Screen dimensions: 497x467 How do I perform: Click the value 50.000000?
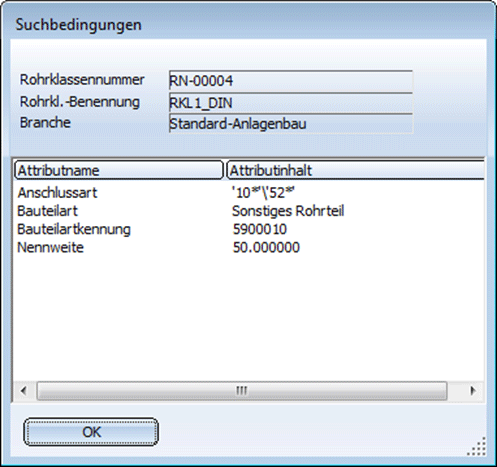[266, 248]
